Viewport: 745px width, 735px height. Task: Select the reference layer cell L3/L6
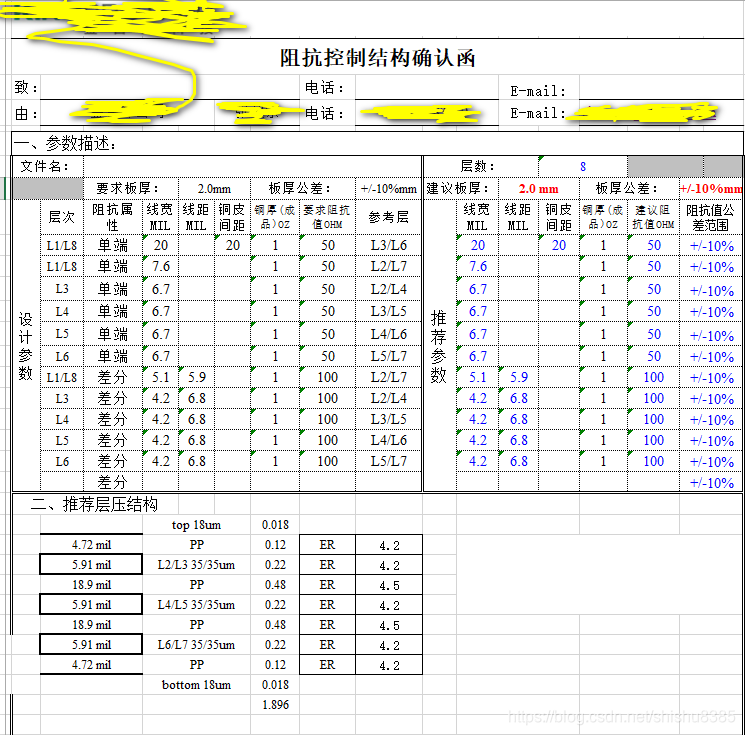389,245
